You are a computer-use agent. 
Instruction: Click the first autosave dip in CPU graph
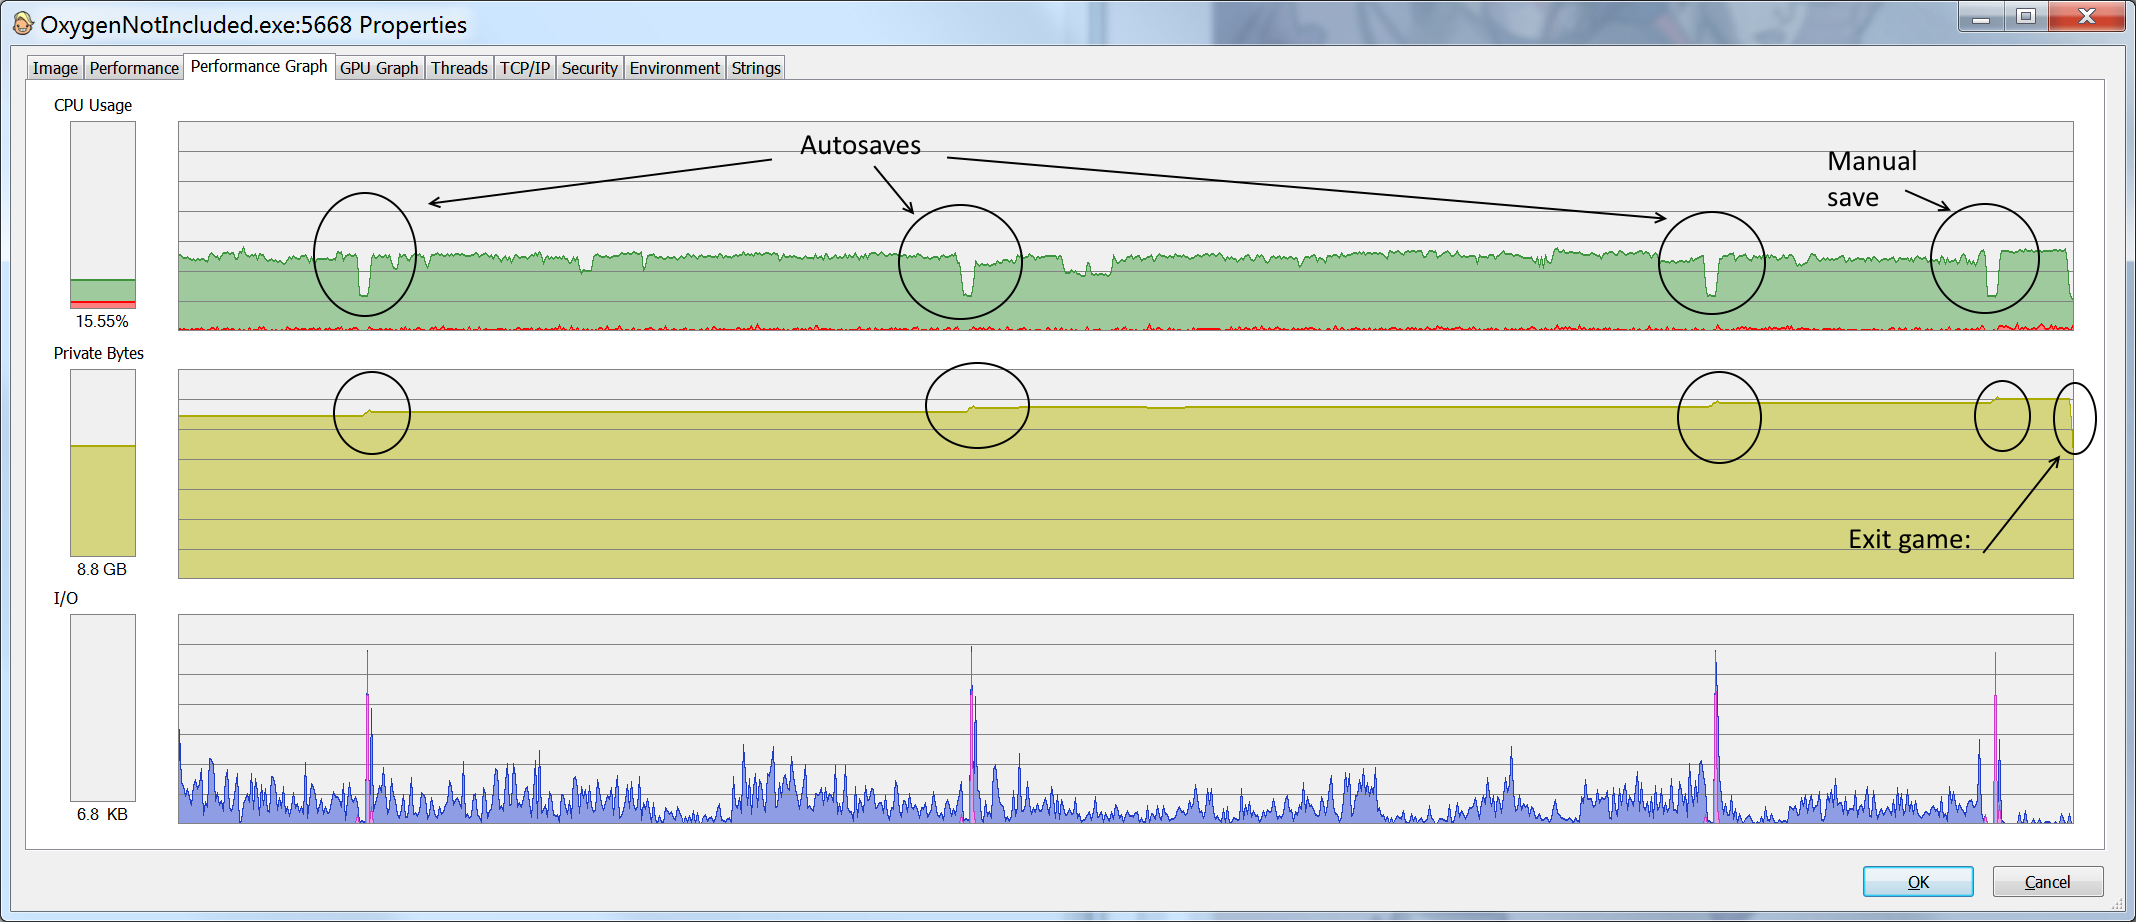(364, 280)
